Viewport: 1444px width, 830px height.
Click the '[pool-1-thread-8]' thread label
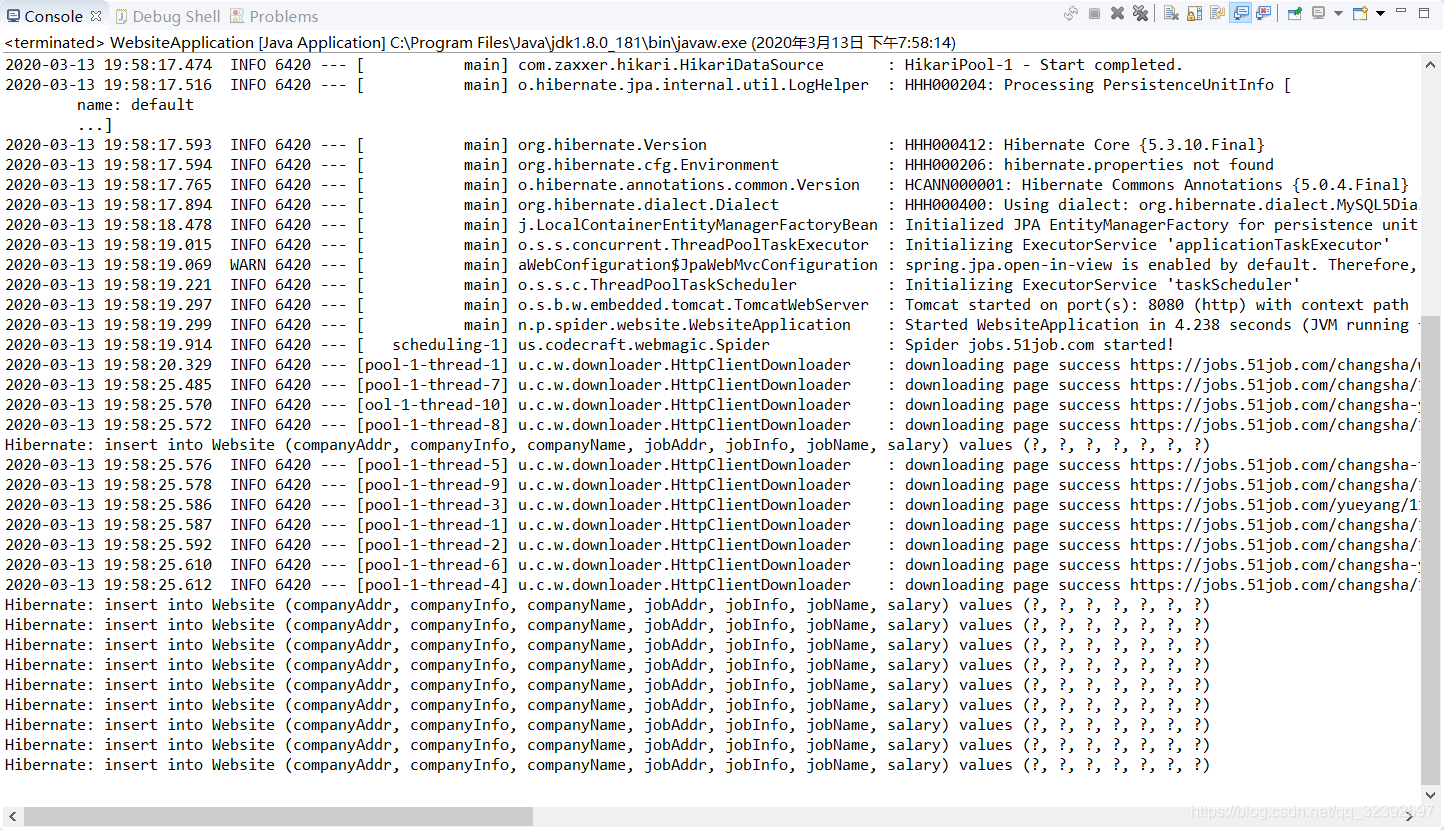click(x=432, y=424)
